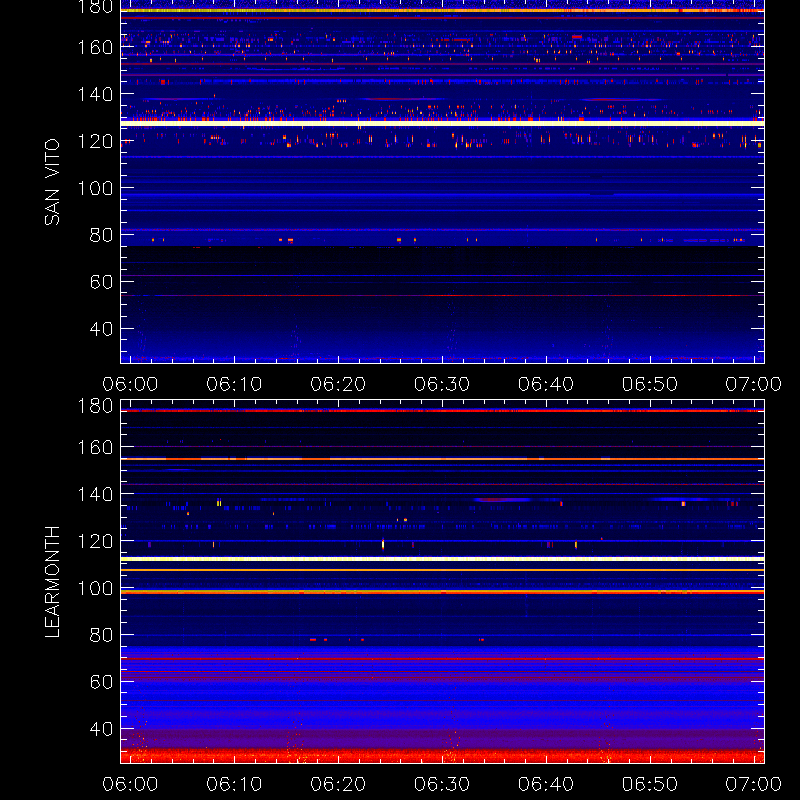
Task: Pick the 40 tick label on Learmonth plot
Action: point(102,729)
